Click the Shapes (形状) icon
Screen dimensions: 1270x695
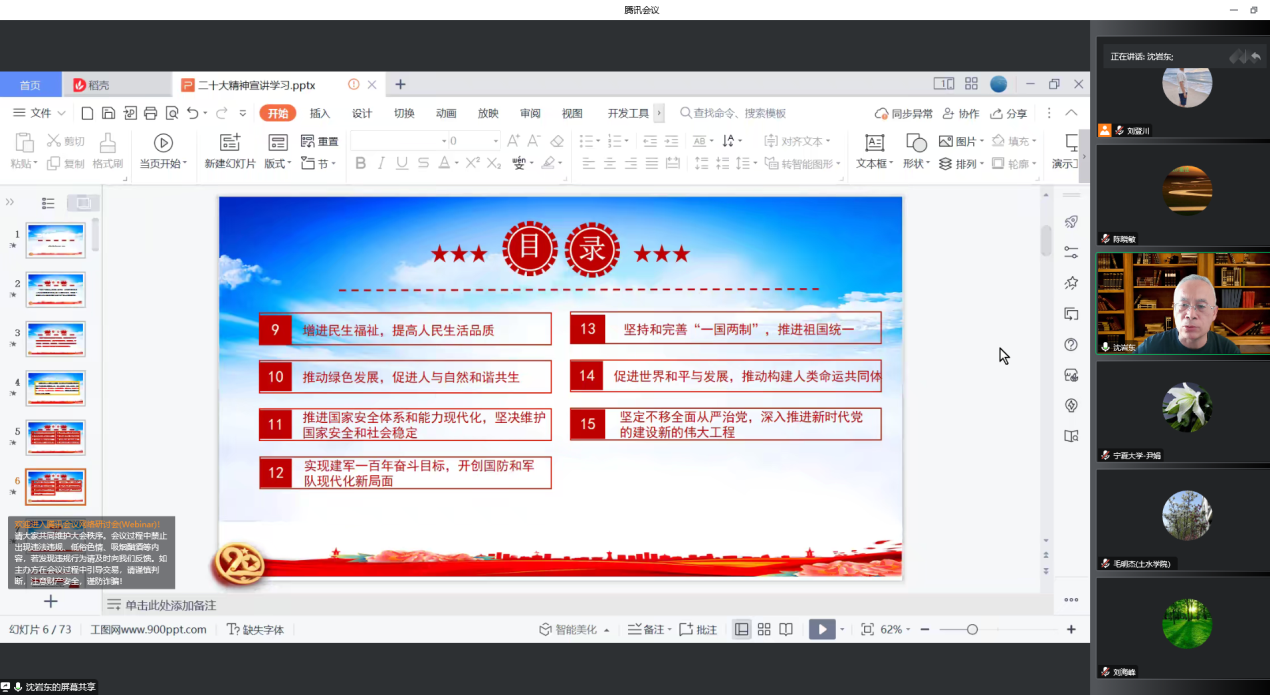pyautogui.click(x=916, y=143)
